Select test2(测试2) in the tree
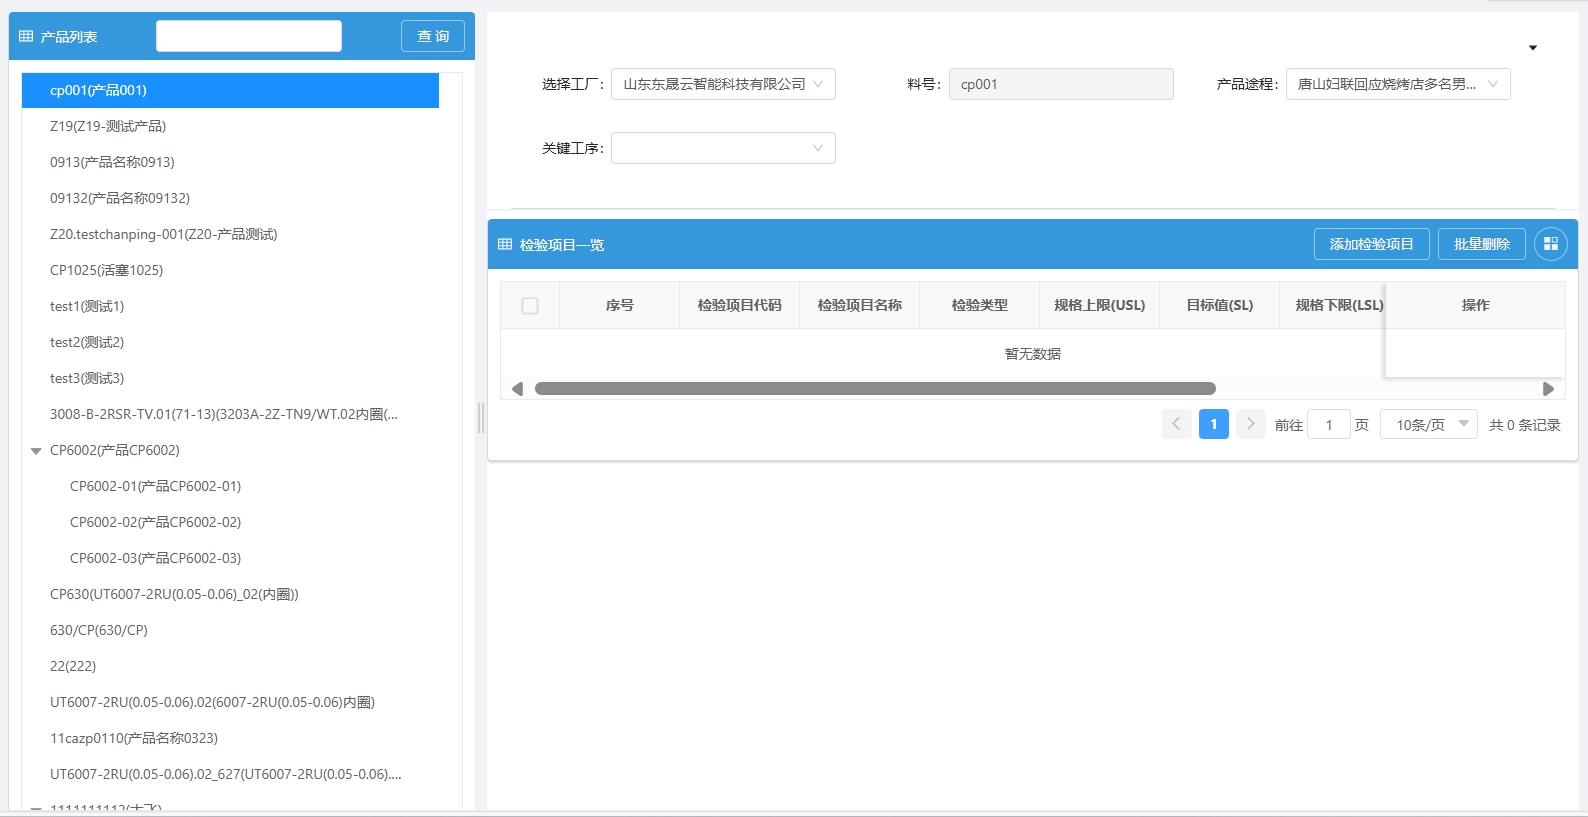 [x=87, y=342]
